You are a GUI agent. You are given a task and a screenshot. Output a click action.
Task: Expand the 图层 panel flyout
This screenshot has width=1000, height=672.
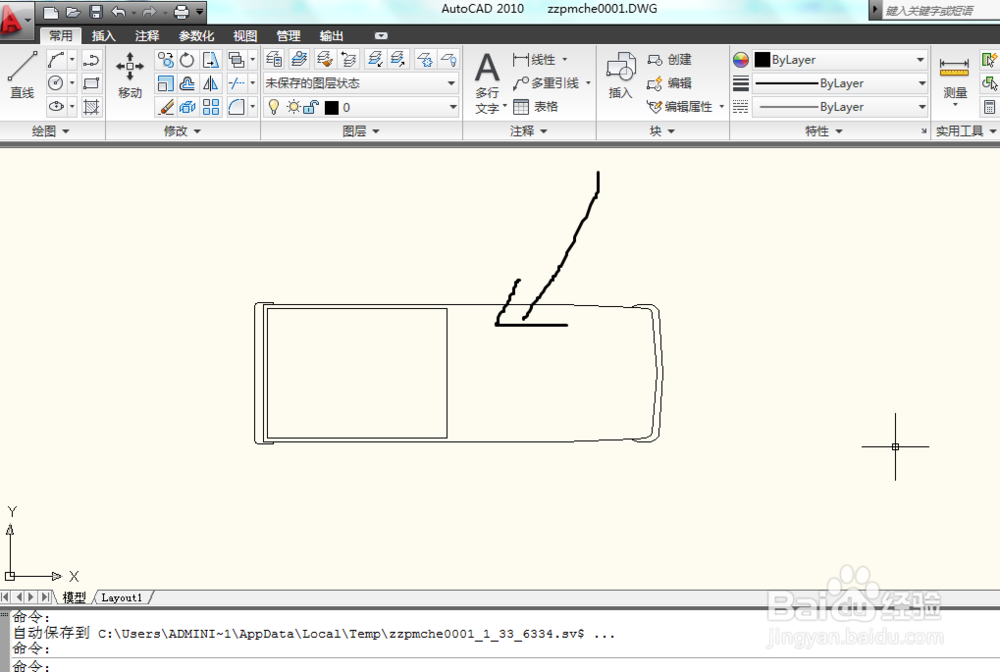[361, 131]
